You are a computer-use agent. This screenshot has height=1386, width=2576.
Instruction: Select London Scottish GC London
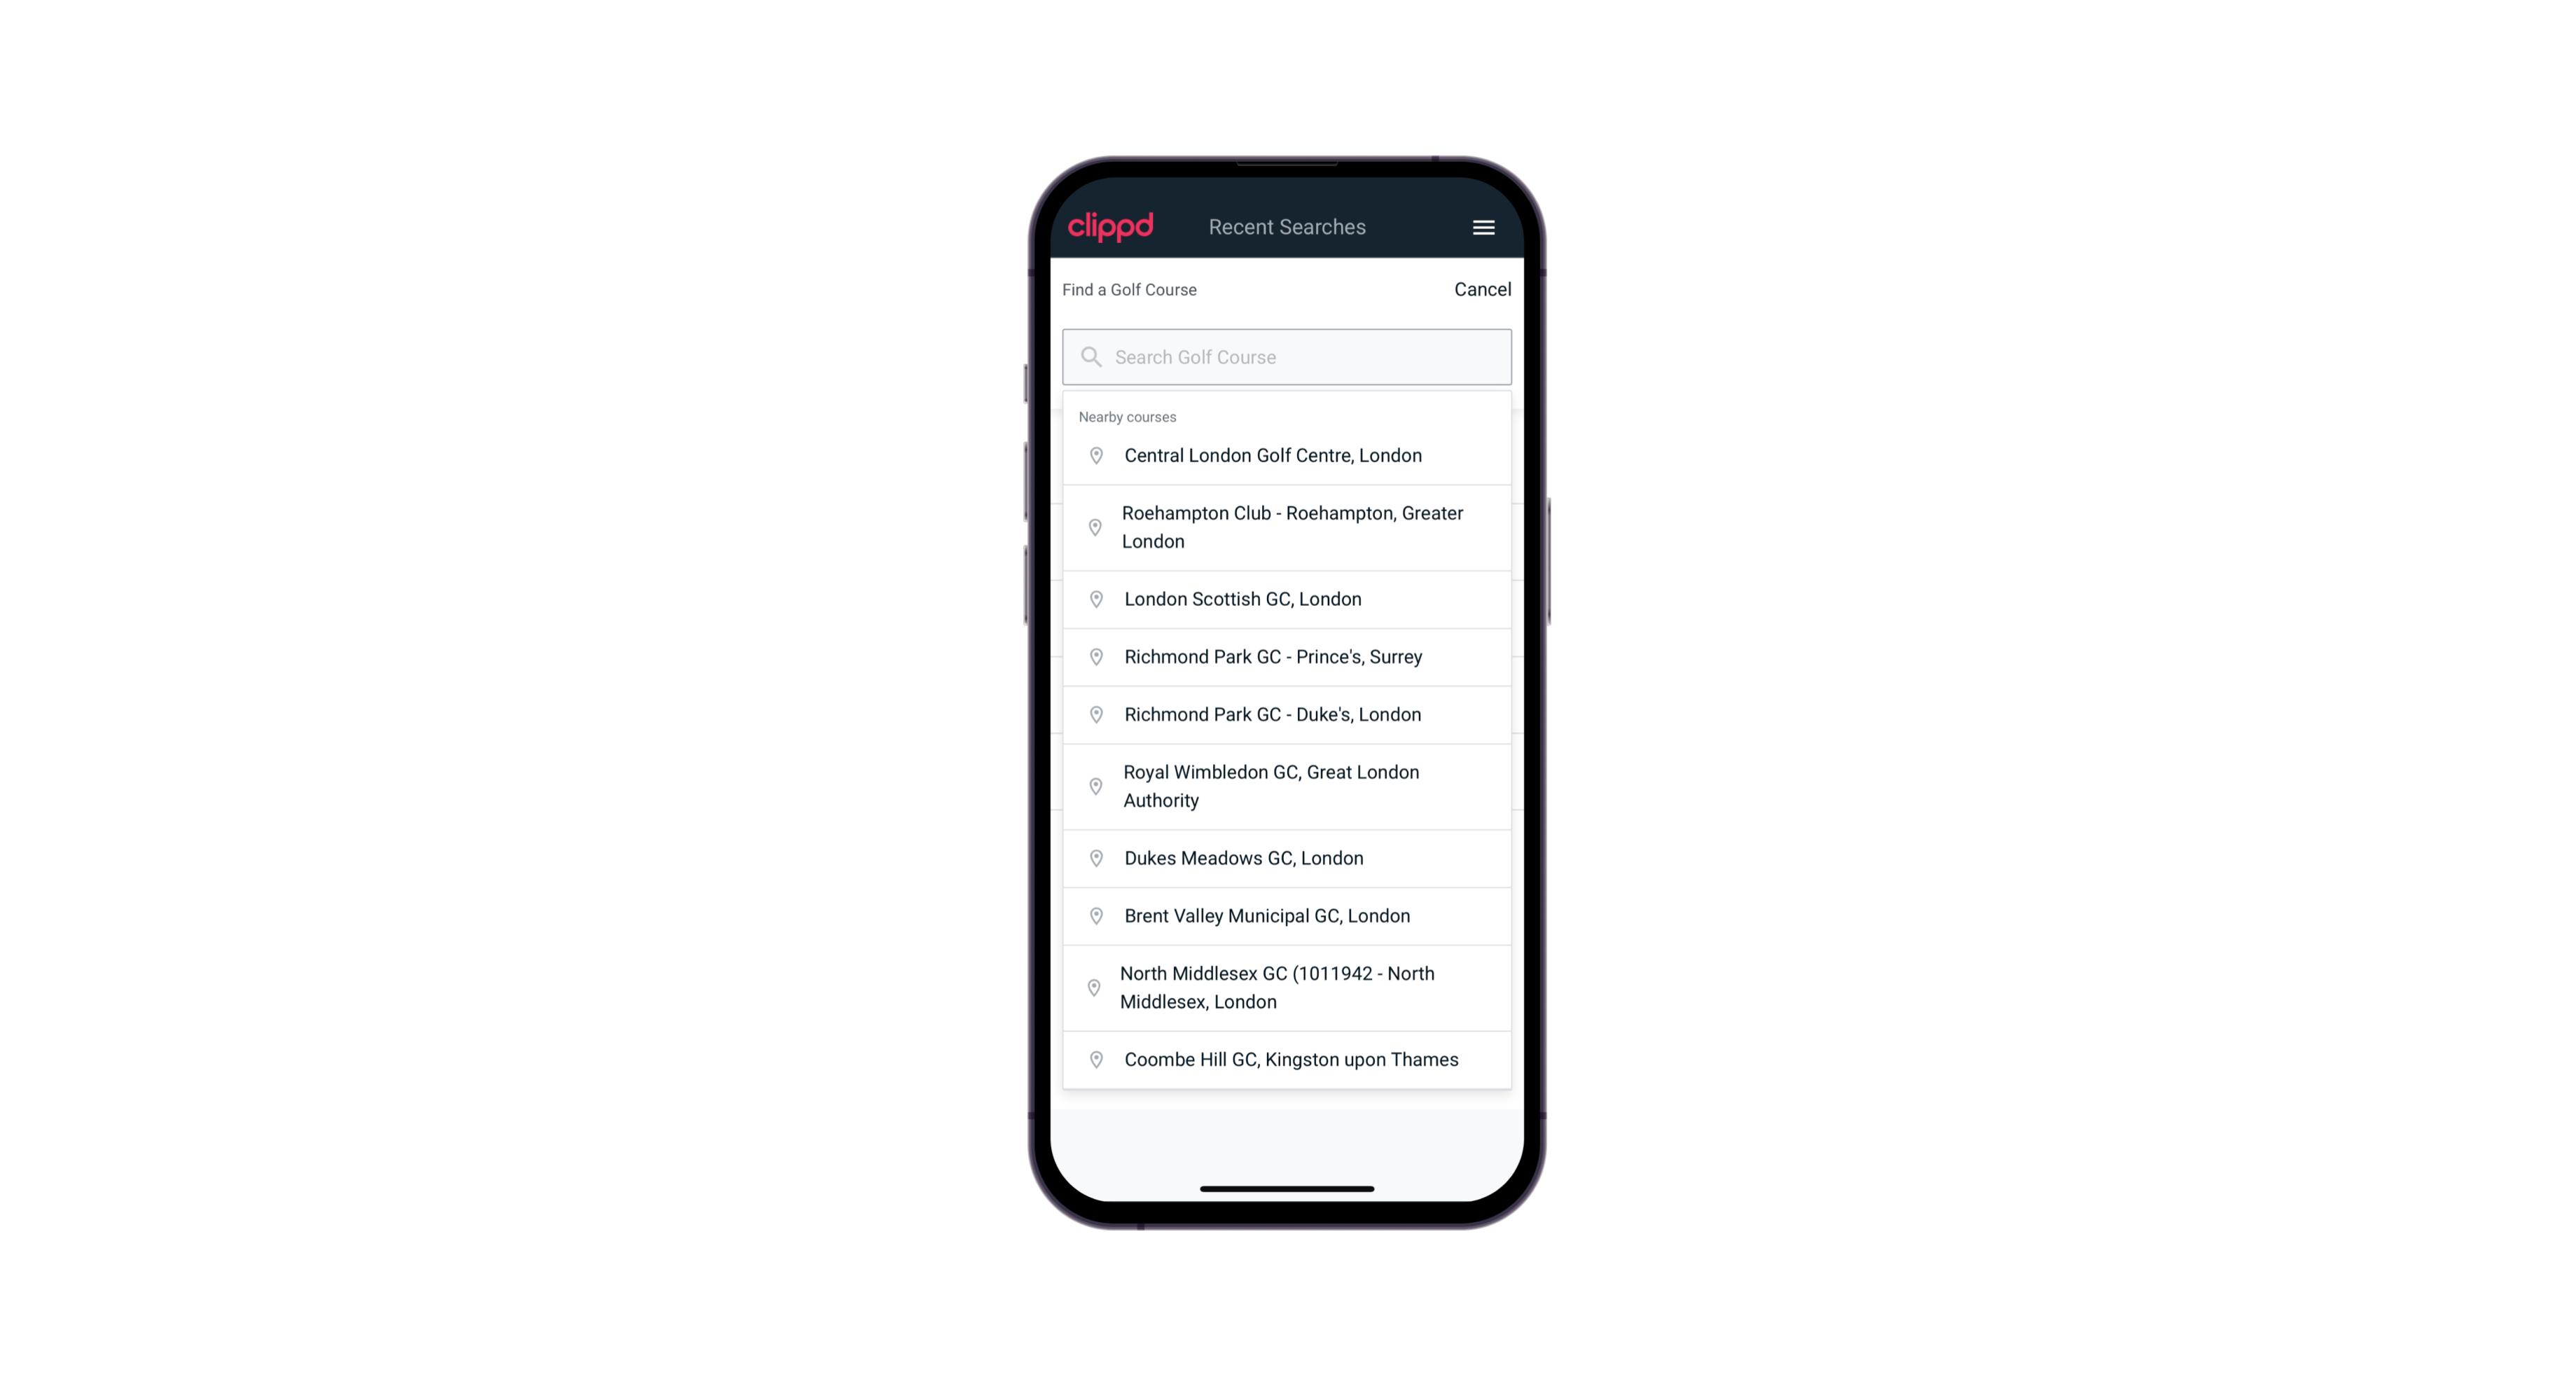pyautogui.click(x=1288, y=597)
